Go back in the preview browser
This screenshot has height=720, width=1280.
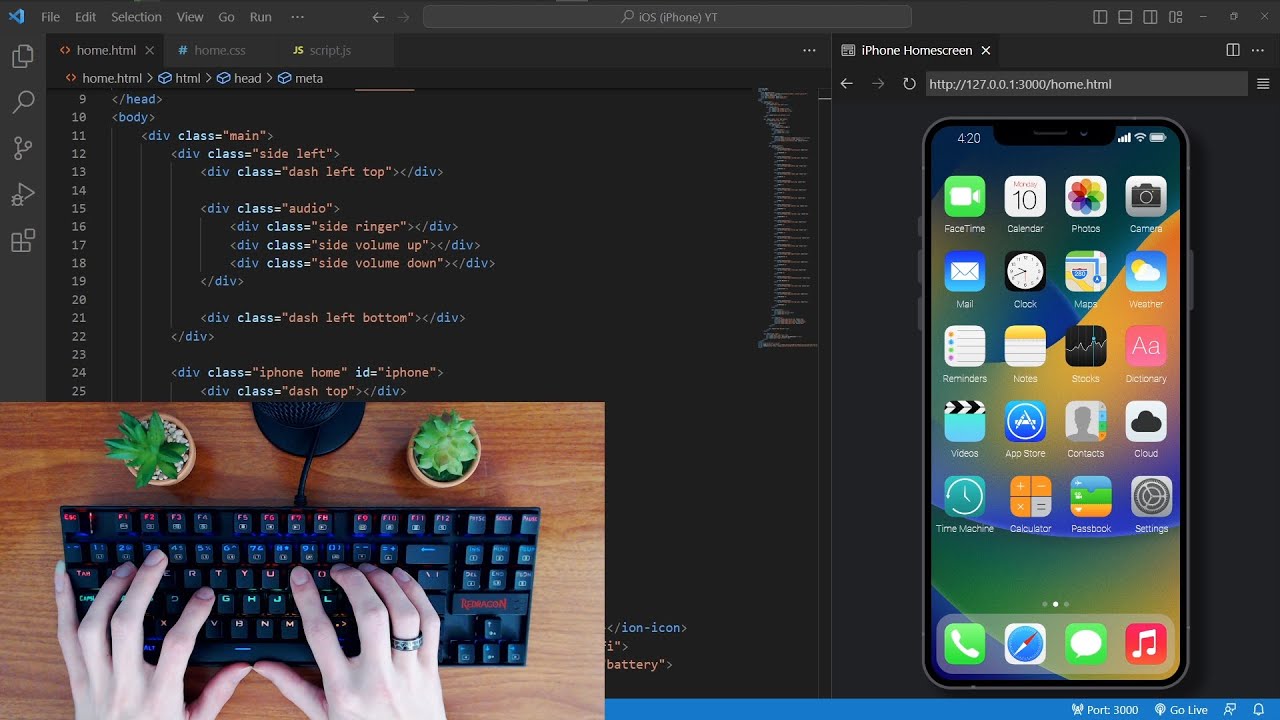click(846, 84)
